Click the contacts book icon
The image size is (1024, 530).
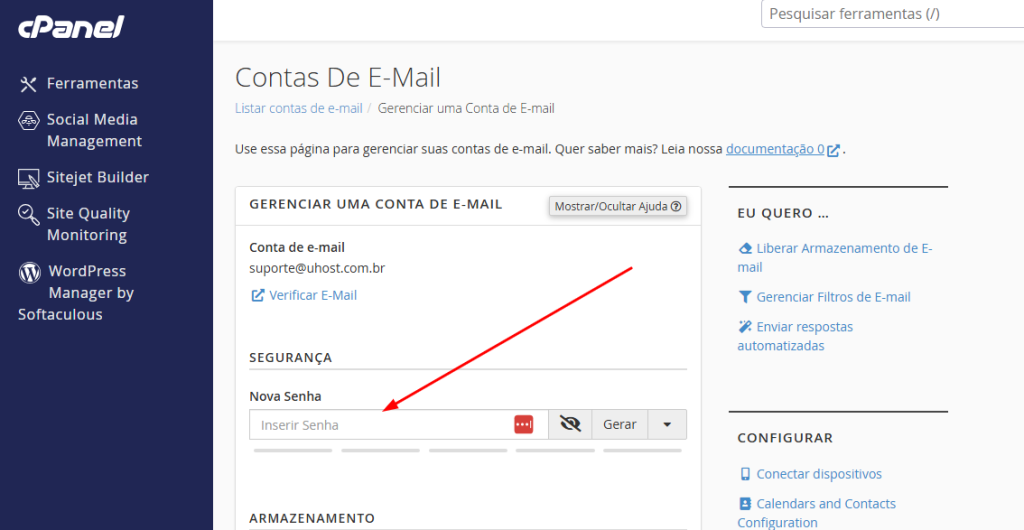point(745,504)
